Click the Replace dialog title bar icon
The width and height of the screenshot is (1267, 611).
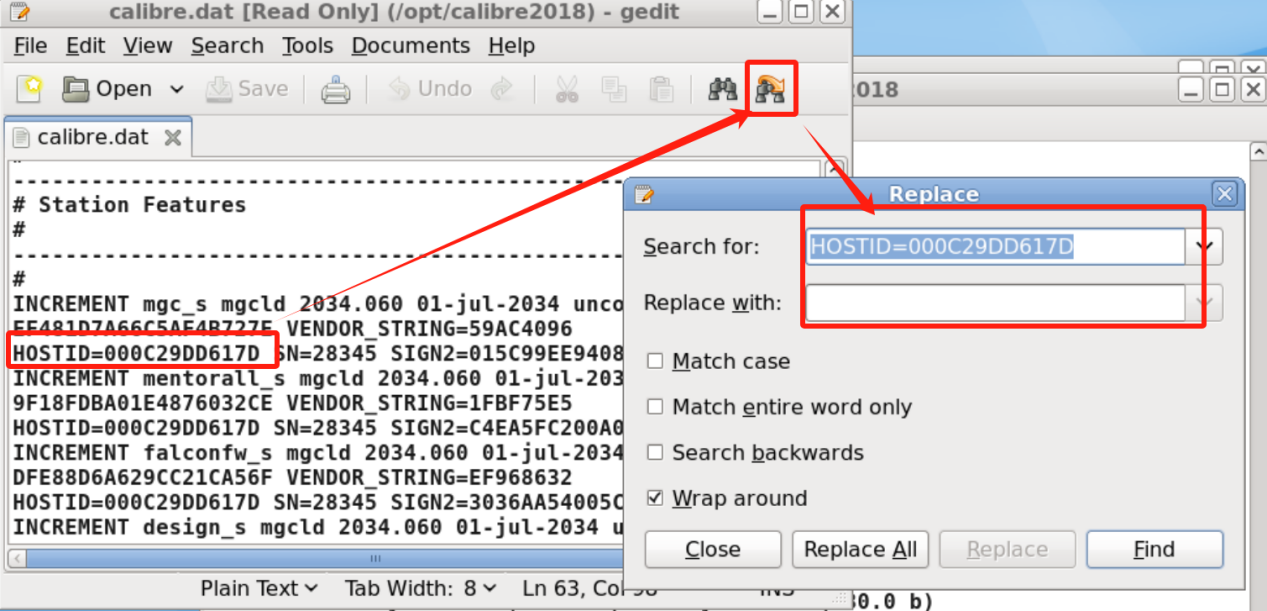coord(643,194)
